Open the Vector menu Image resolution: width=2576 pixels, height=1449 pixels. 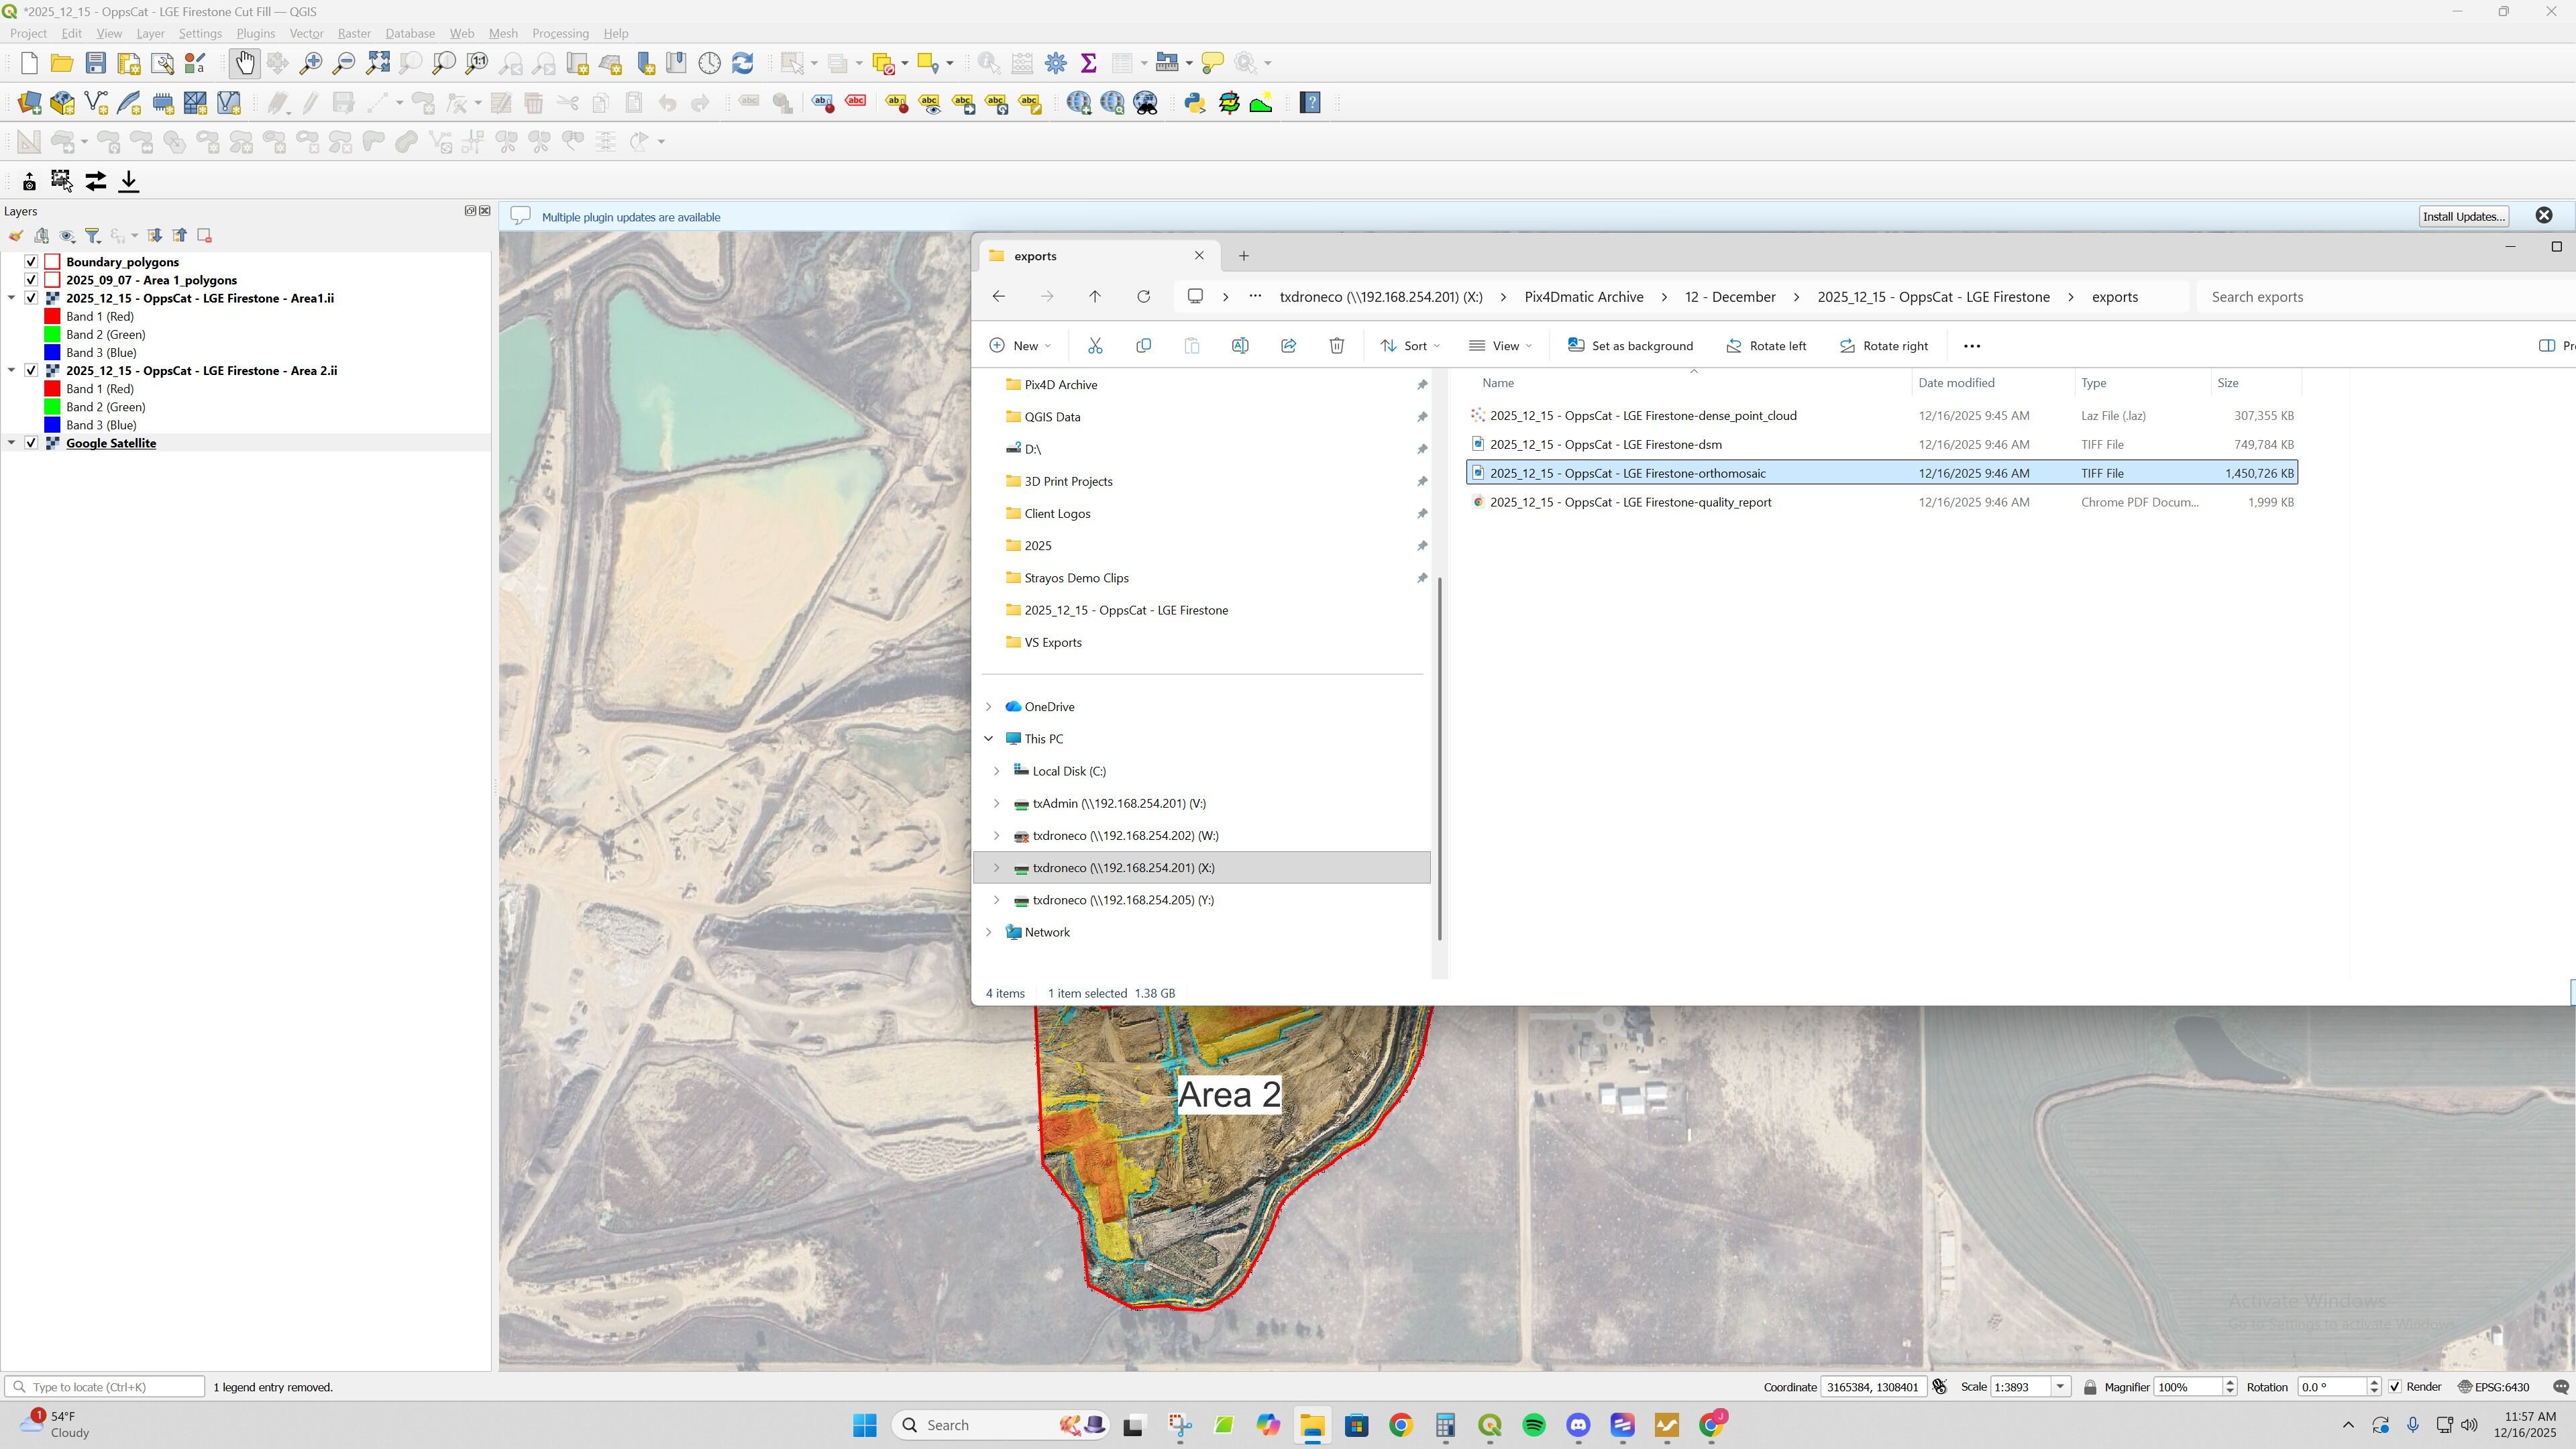(x=306, y=33)
